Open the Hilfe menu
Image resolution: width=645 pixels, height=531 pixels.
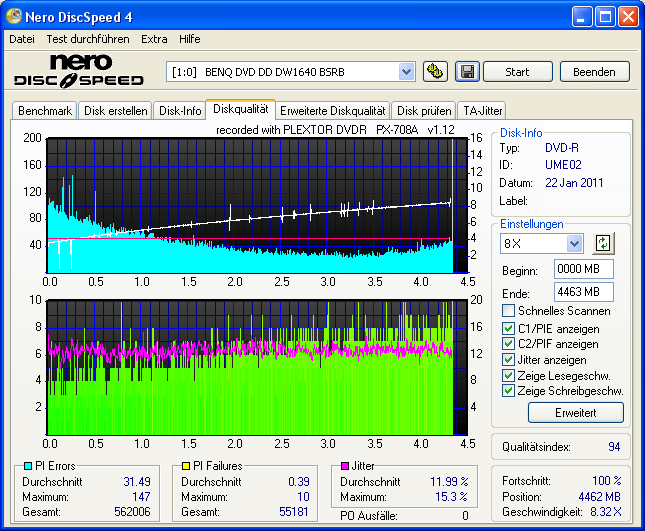[190, 39]
